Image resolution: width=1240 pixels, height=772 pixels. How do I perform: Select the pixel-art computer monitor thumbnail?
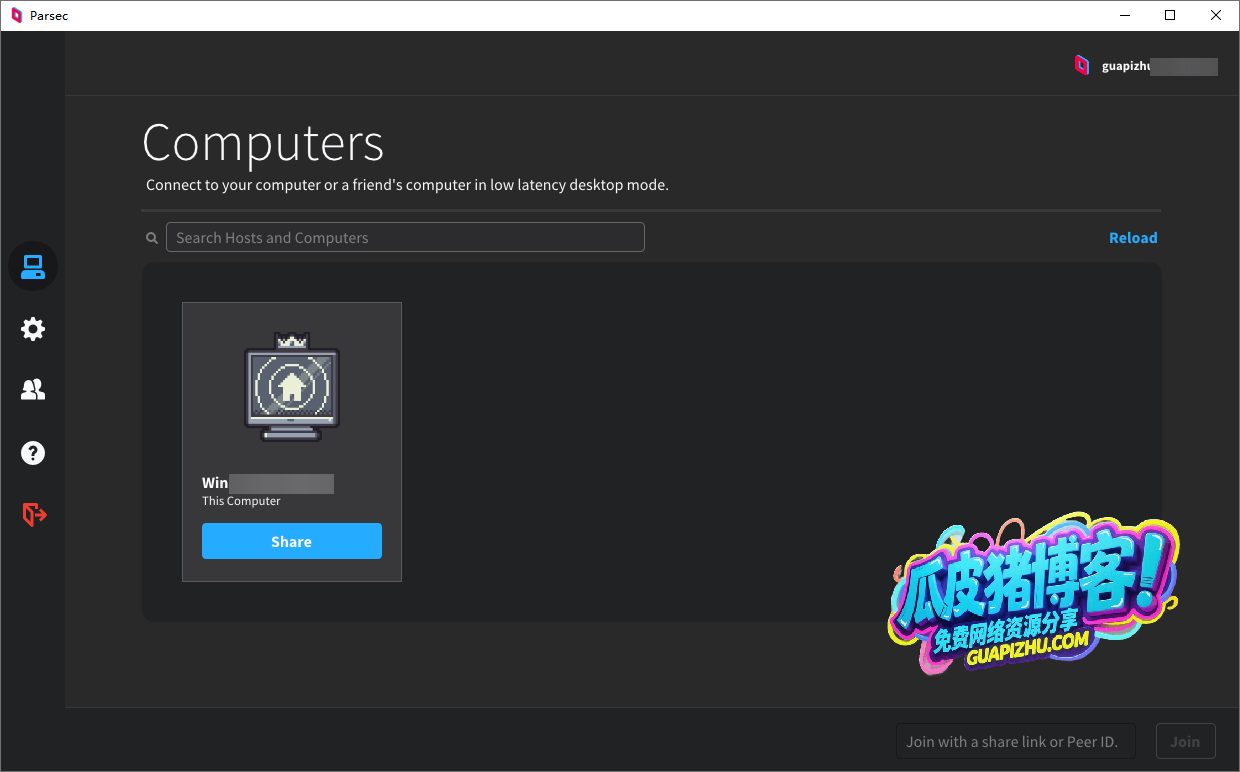tap(292, 387)
